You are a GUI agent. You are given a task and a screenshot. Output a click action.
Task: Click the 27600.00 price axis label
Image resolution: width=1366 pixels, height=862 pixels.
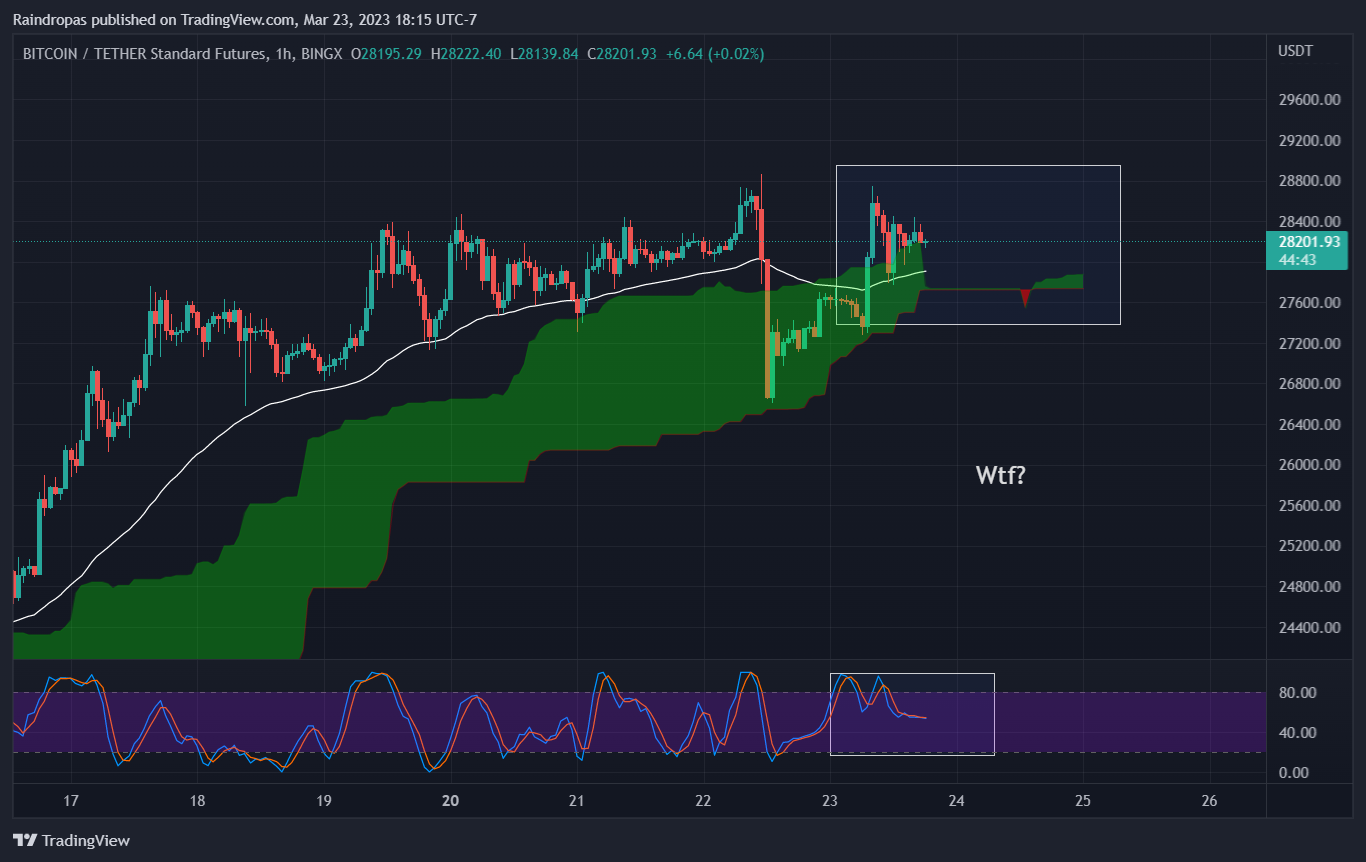[1308, 303]
